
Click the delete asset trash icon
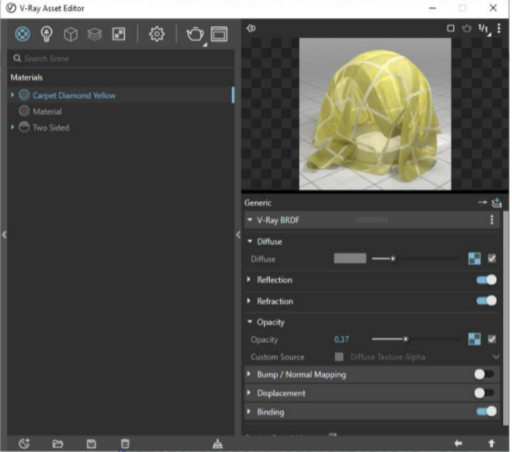(125, 444)
